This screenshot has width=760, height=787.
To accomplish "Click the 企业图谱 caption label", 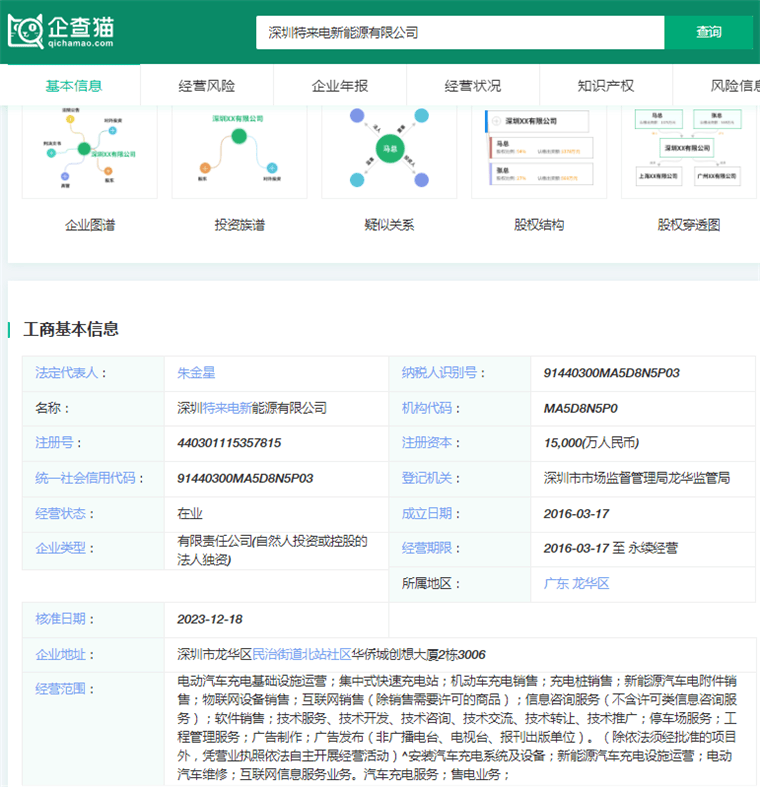I will pos(90,225).
